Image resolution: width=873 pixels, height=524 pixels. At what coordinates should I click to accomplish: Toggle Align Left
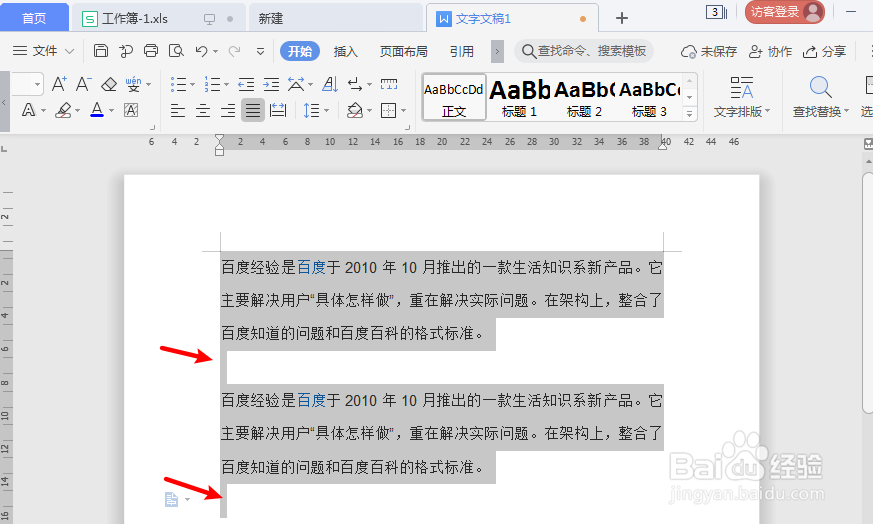click(178, 110)
